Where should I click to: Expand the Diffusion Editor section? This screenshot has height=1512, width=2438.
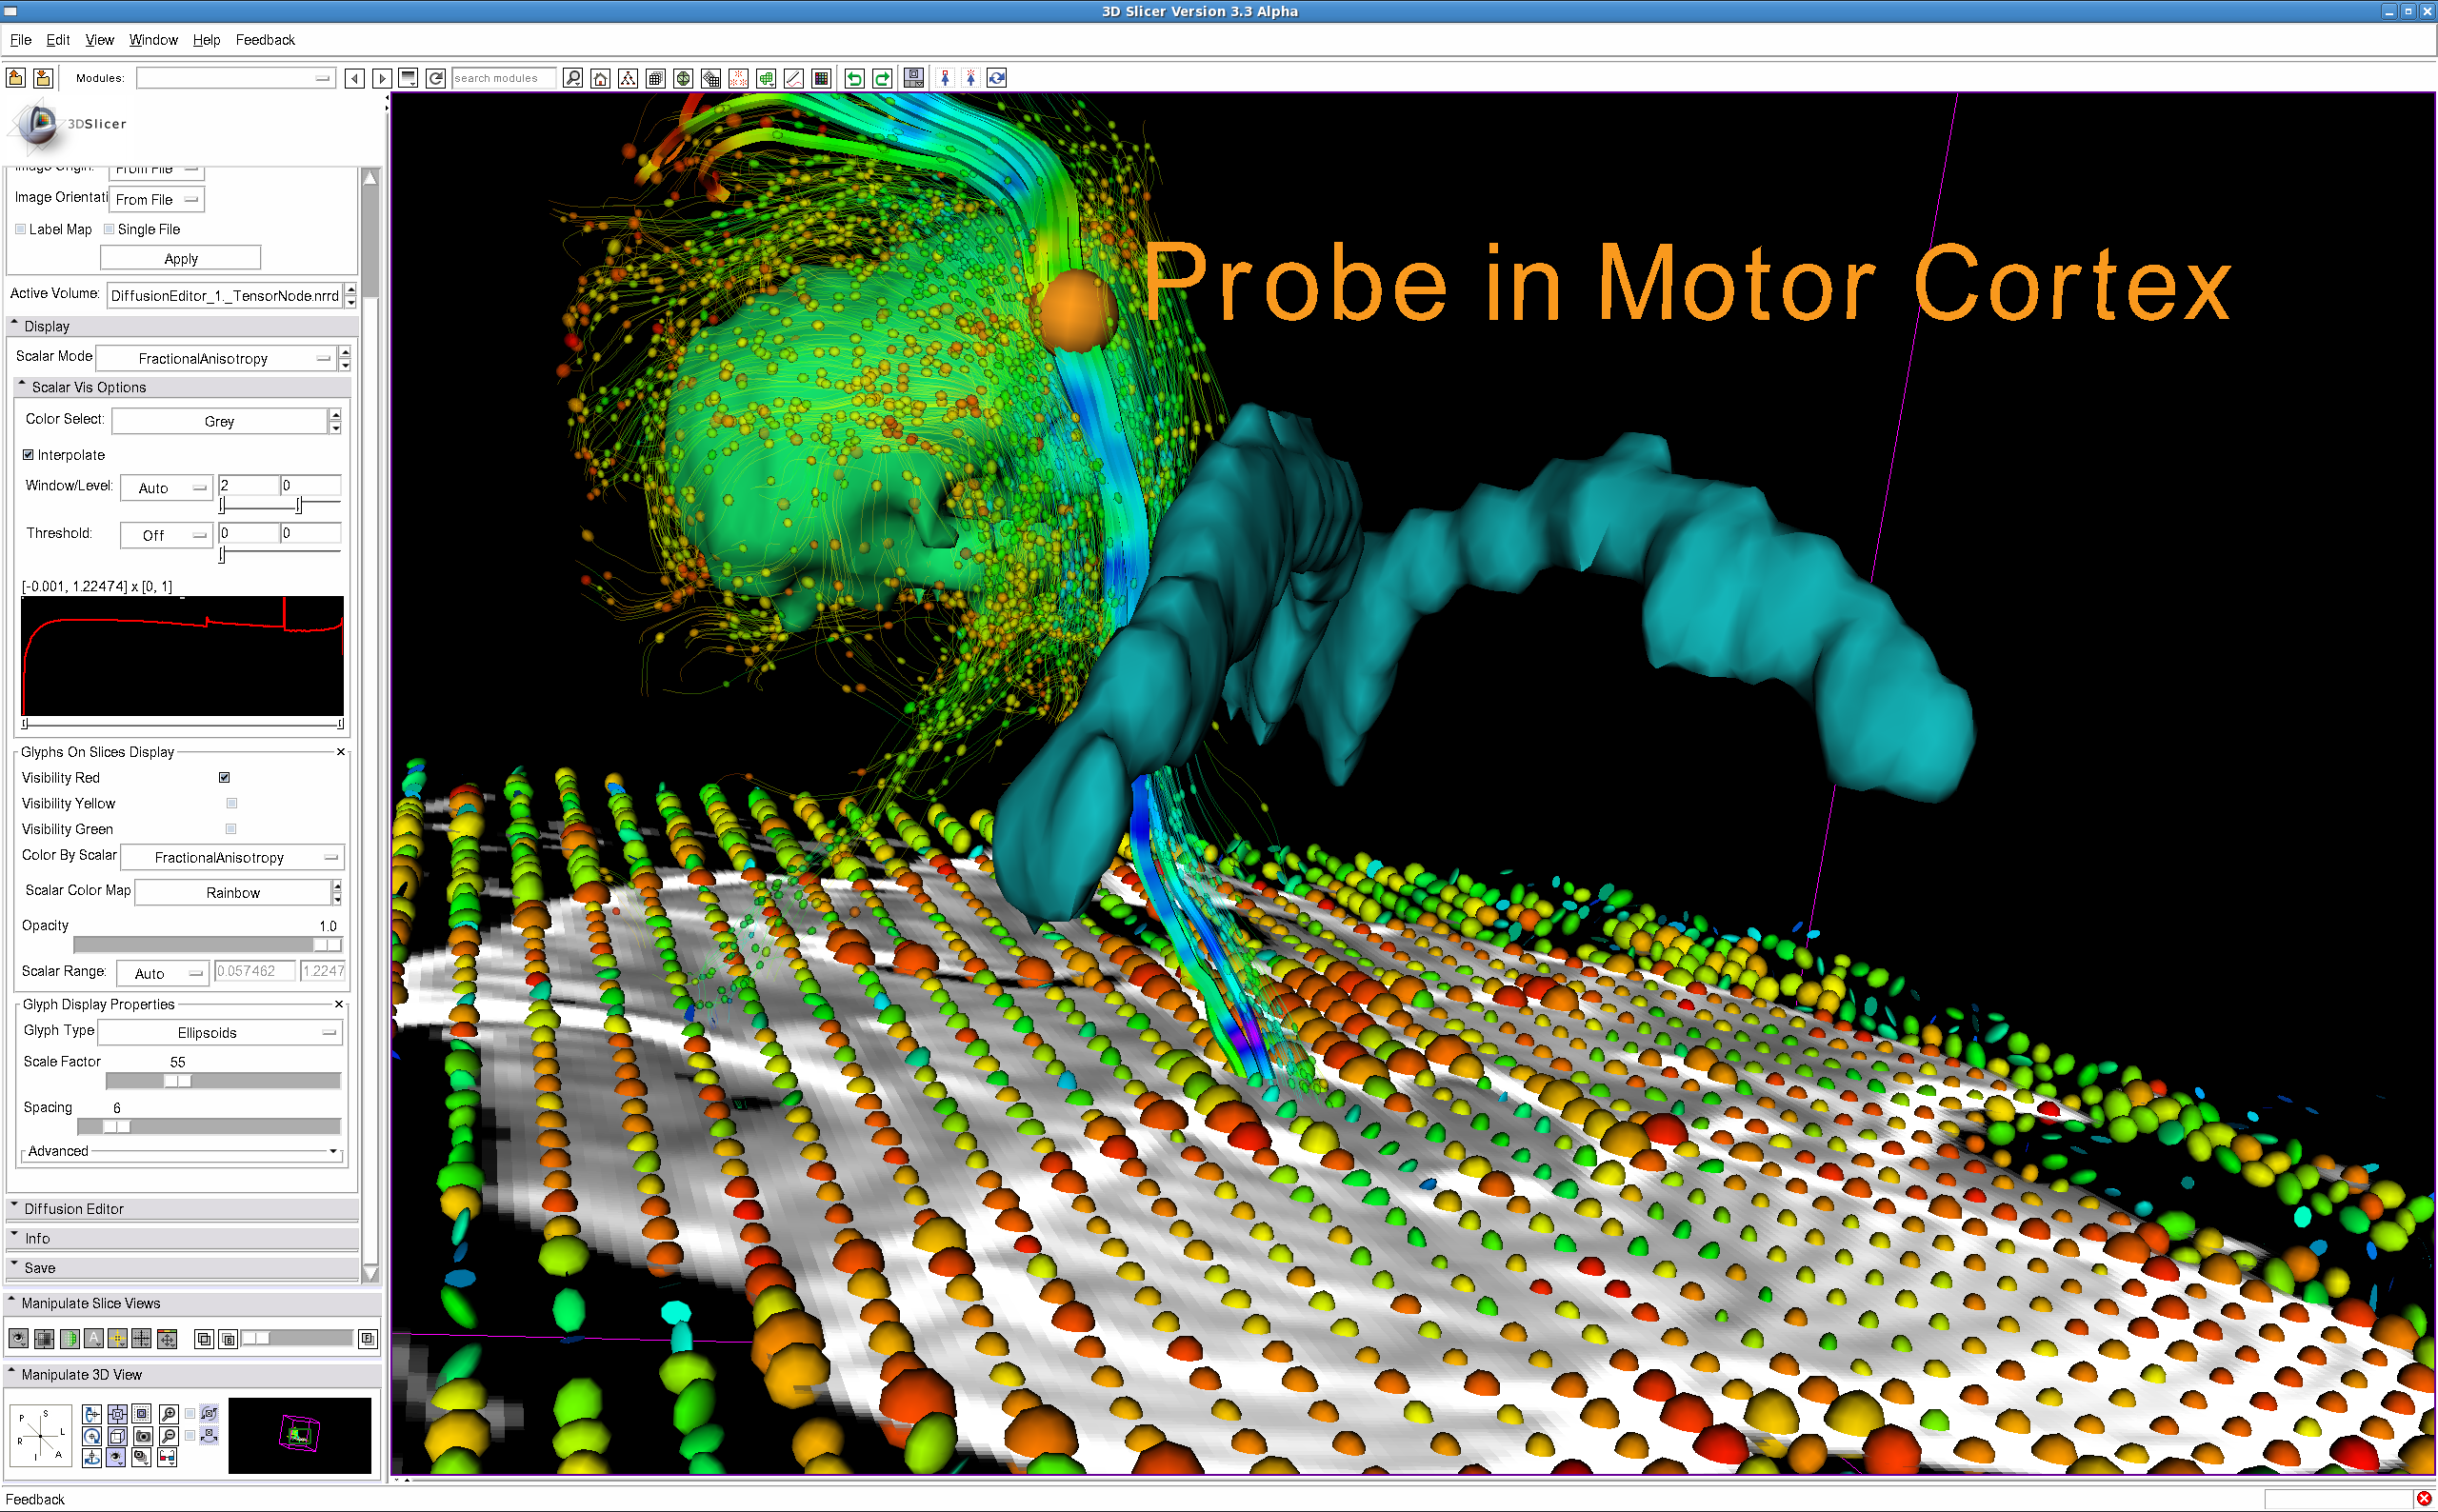(74, 1208)
